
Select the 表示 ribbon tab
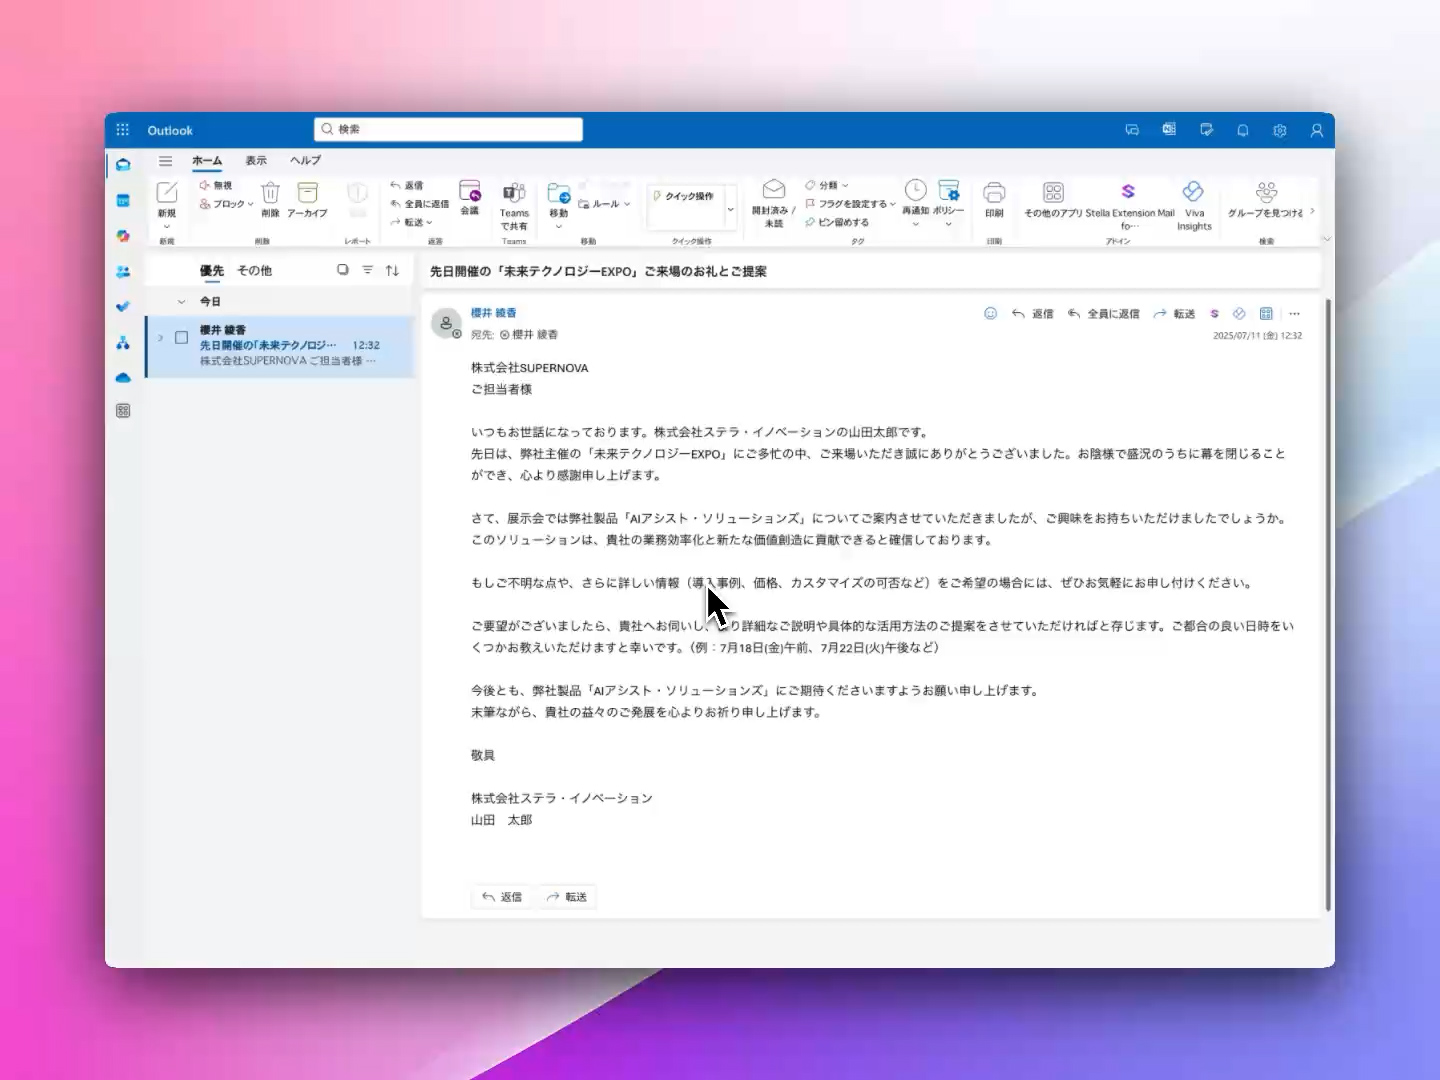click(x=256, y=161)
